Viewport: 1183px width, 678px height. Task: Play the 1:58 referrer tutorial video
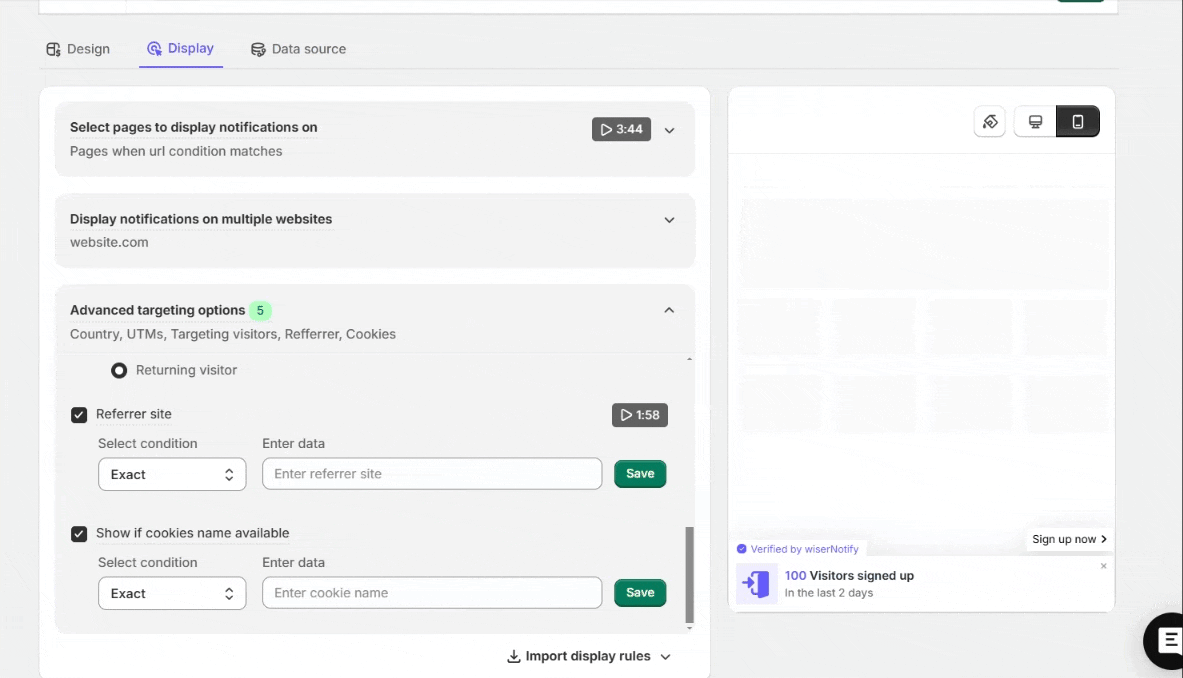pos(640,415)
